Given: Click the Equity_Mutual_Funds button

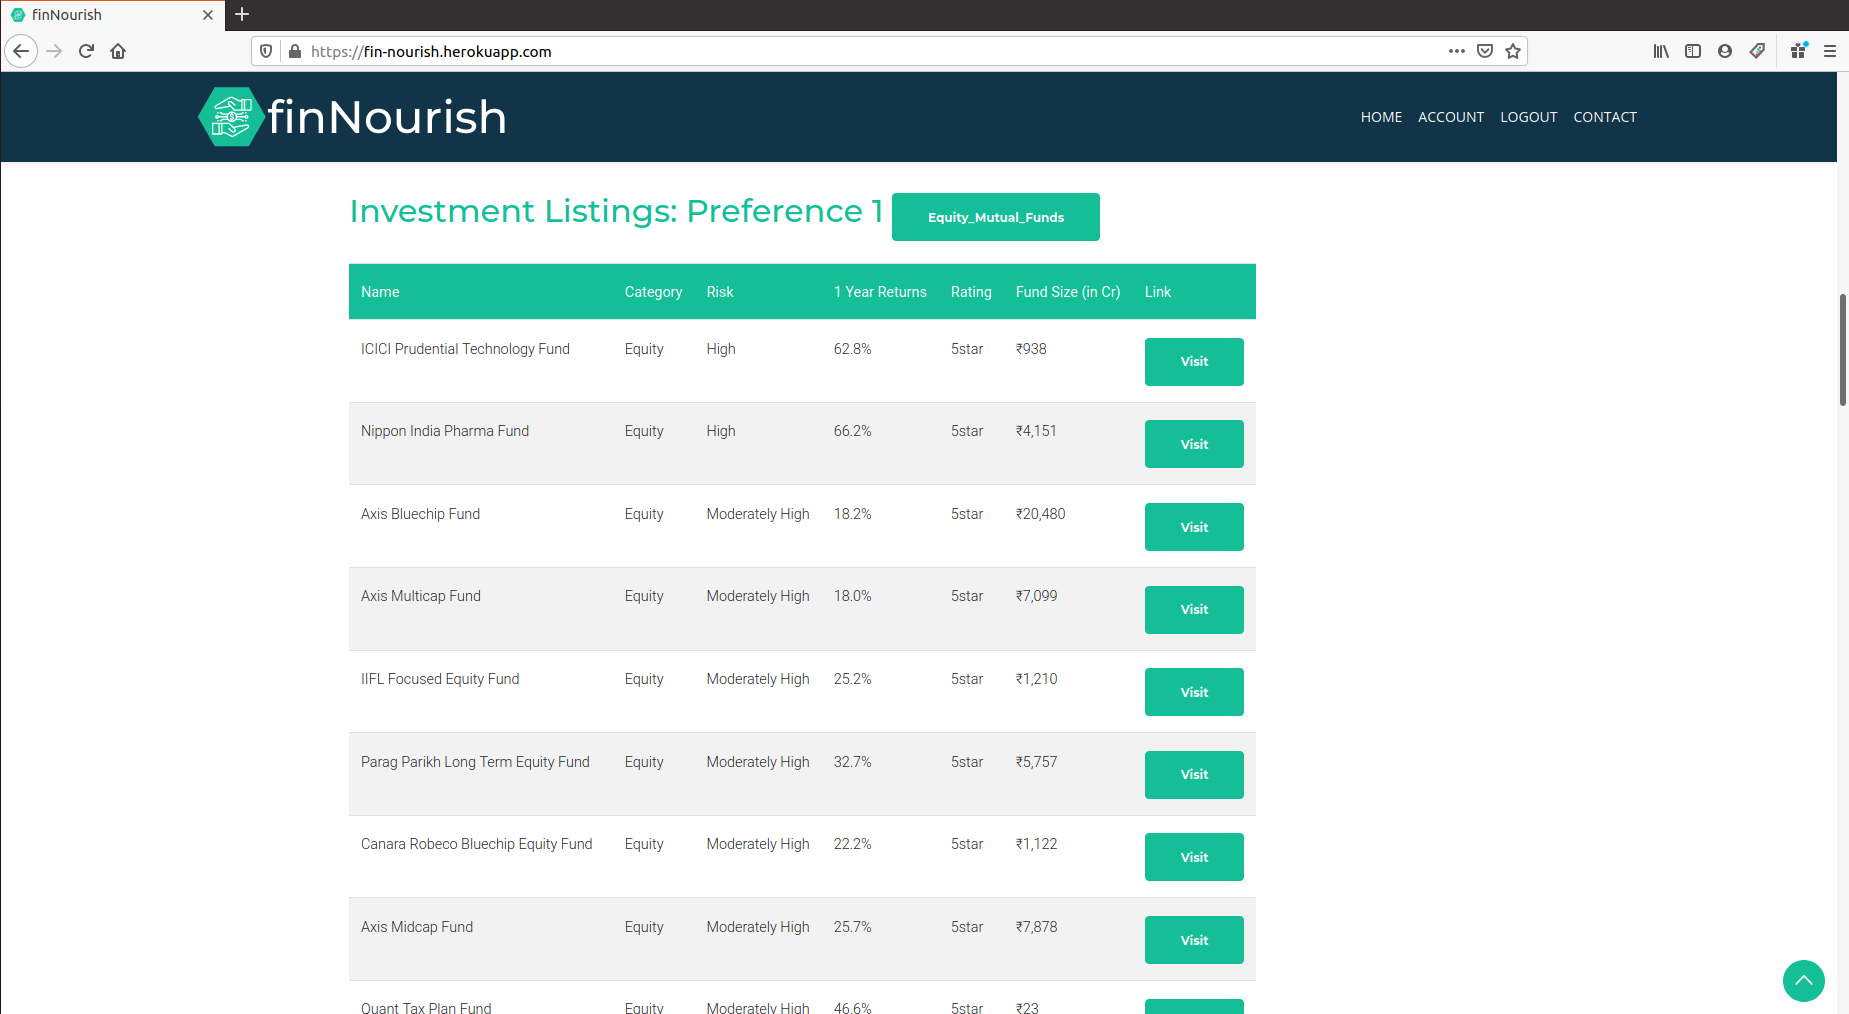Looking at the screenshot, I should click(996, 217).
